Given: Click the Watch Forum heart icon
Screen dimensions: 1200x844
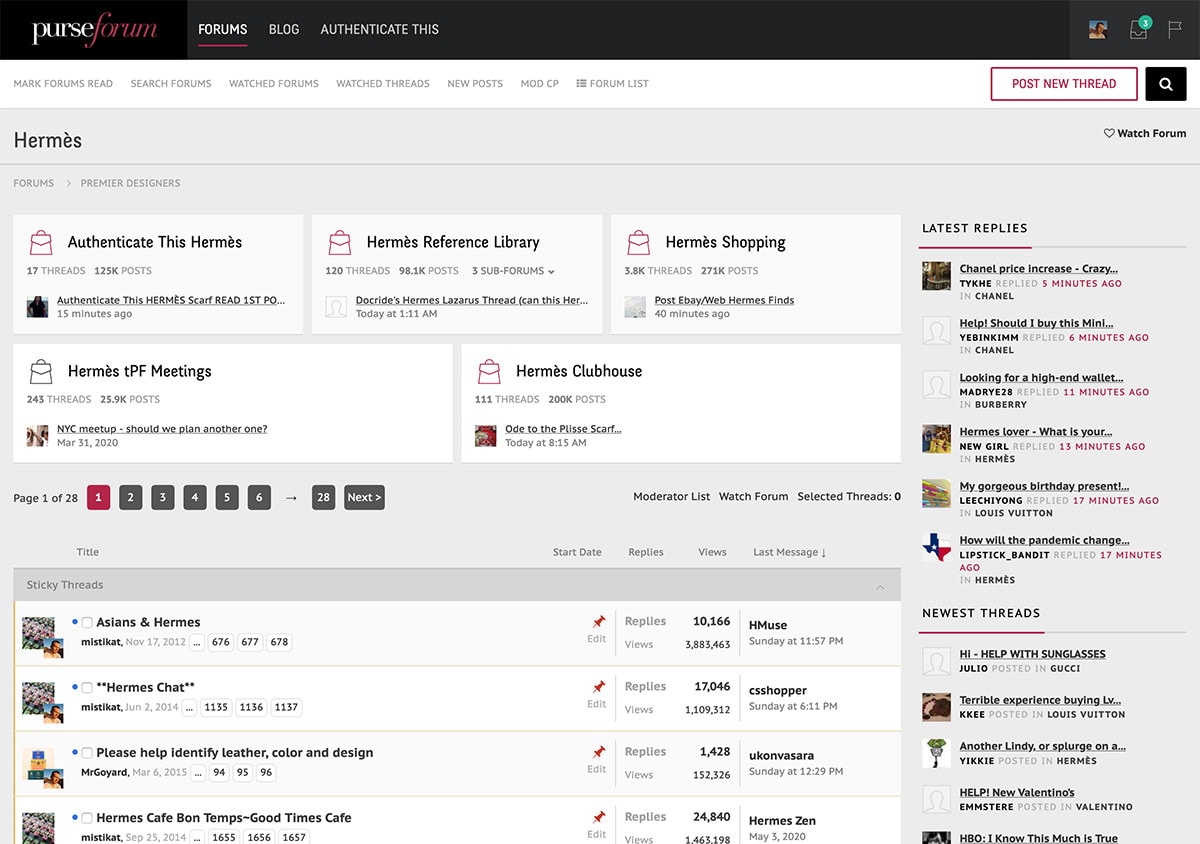Looking at the screenshot, I should [x=1109, y=133].
